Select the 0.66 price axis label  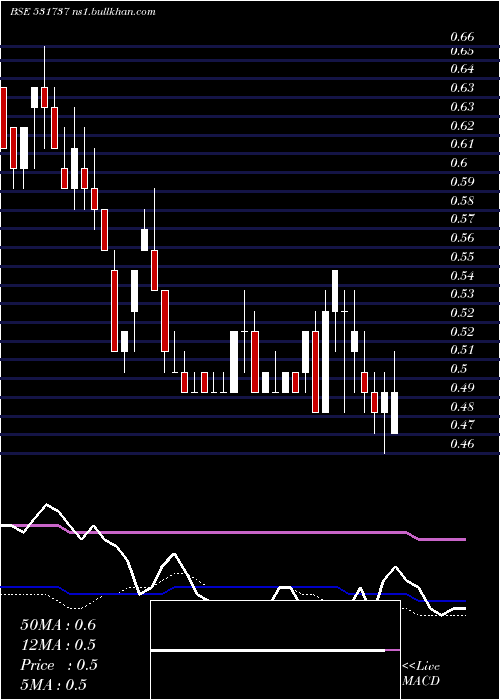(x=462, y=37)
